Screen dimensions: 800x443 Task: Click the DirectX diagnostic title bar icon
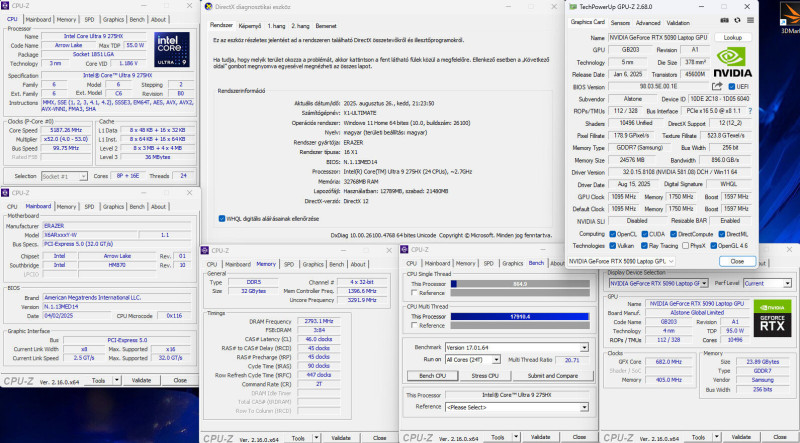(208, 7)
